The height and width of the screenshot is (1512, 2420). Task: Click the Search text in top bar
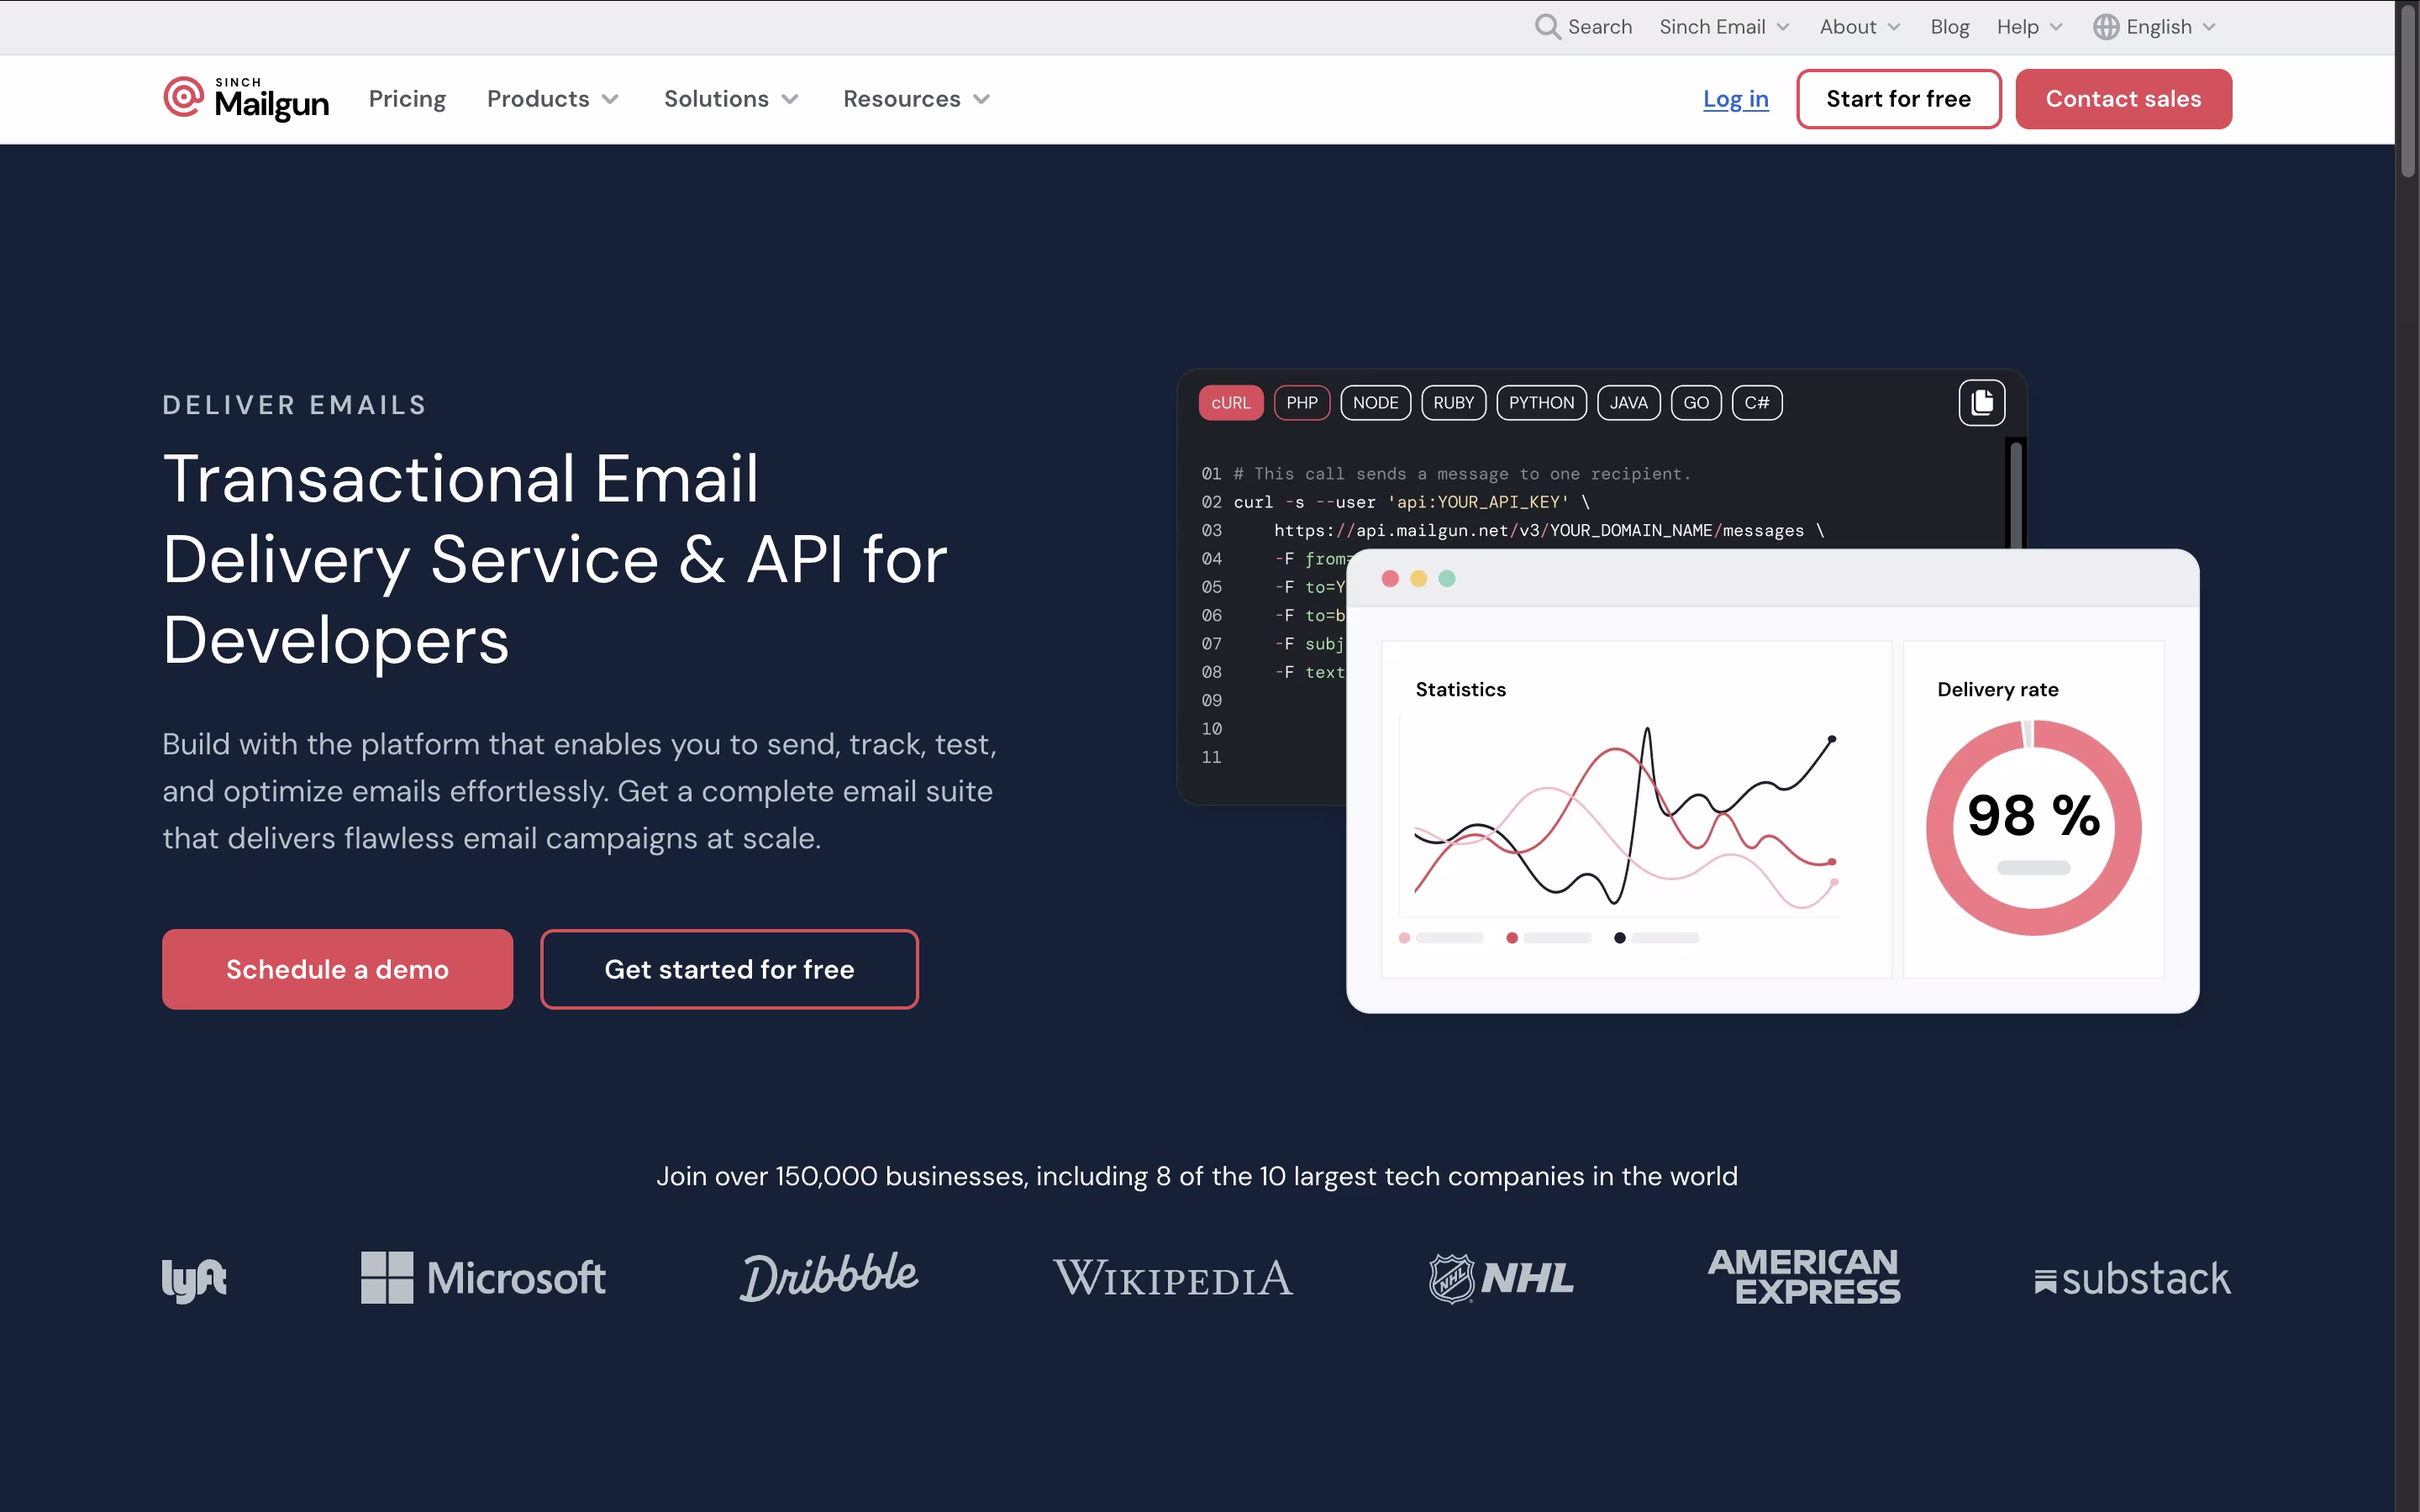pos(1599,27)
